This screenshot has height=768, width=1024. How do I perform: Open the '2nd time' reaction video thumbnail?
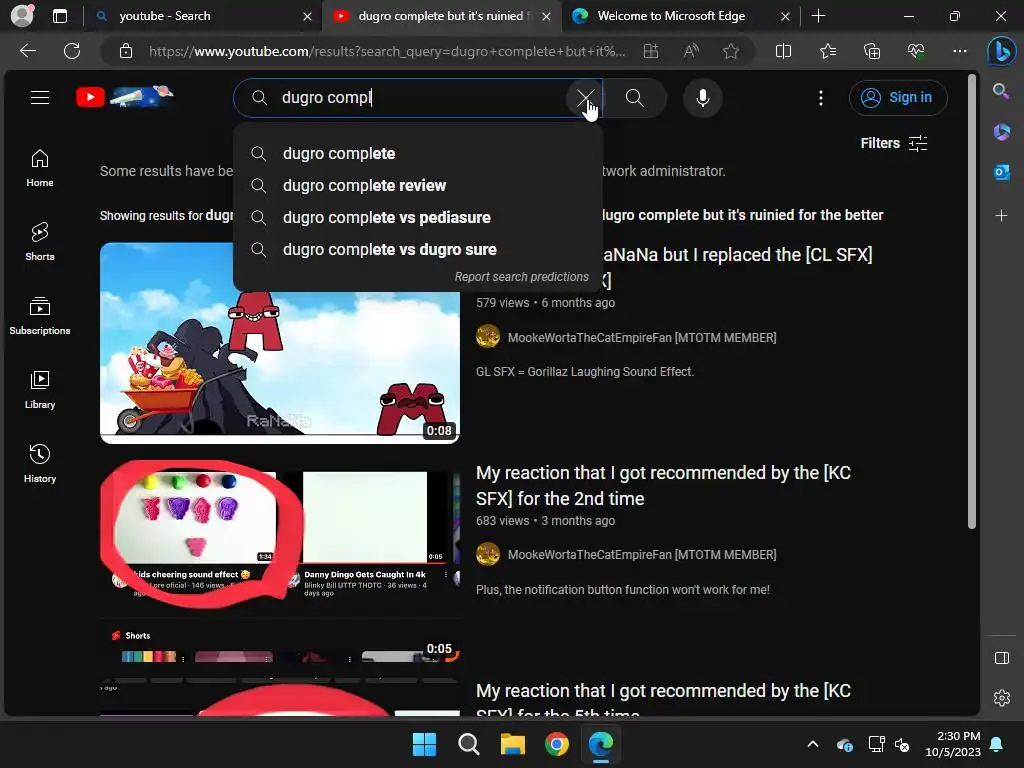click(280, 562)
